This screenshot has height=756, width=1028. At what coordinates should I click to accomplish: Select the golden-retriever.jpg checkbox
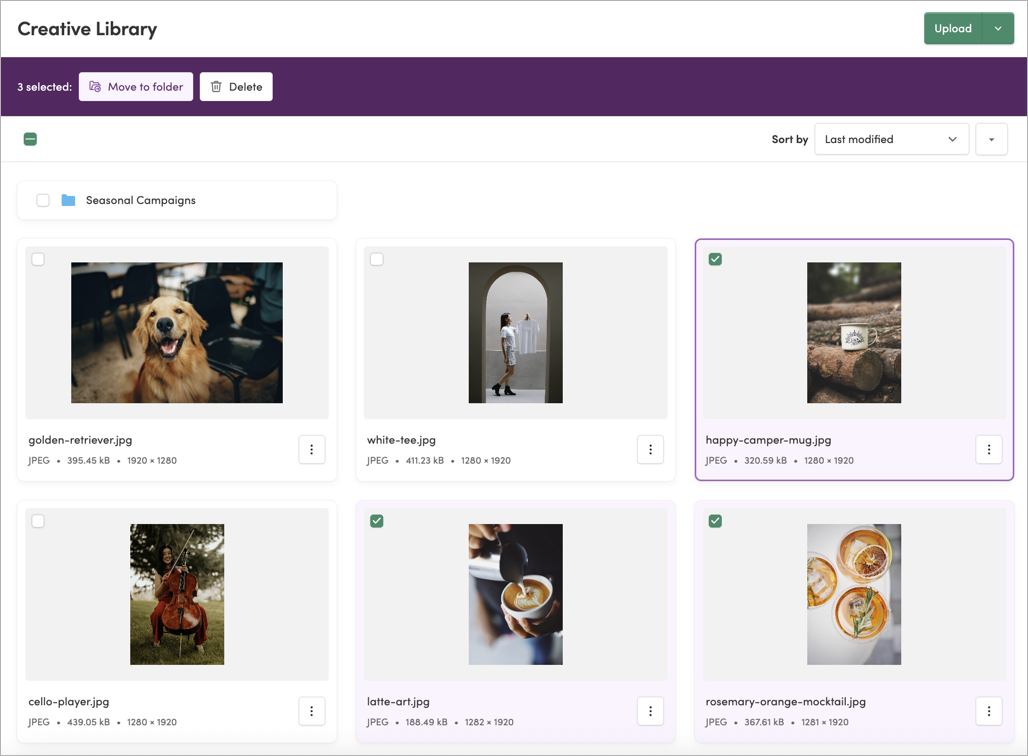click(38, 259)
